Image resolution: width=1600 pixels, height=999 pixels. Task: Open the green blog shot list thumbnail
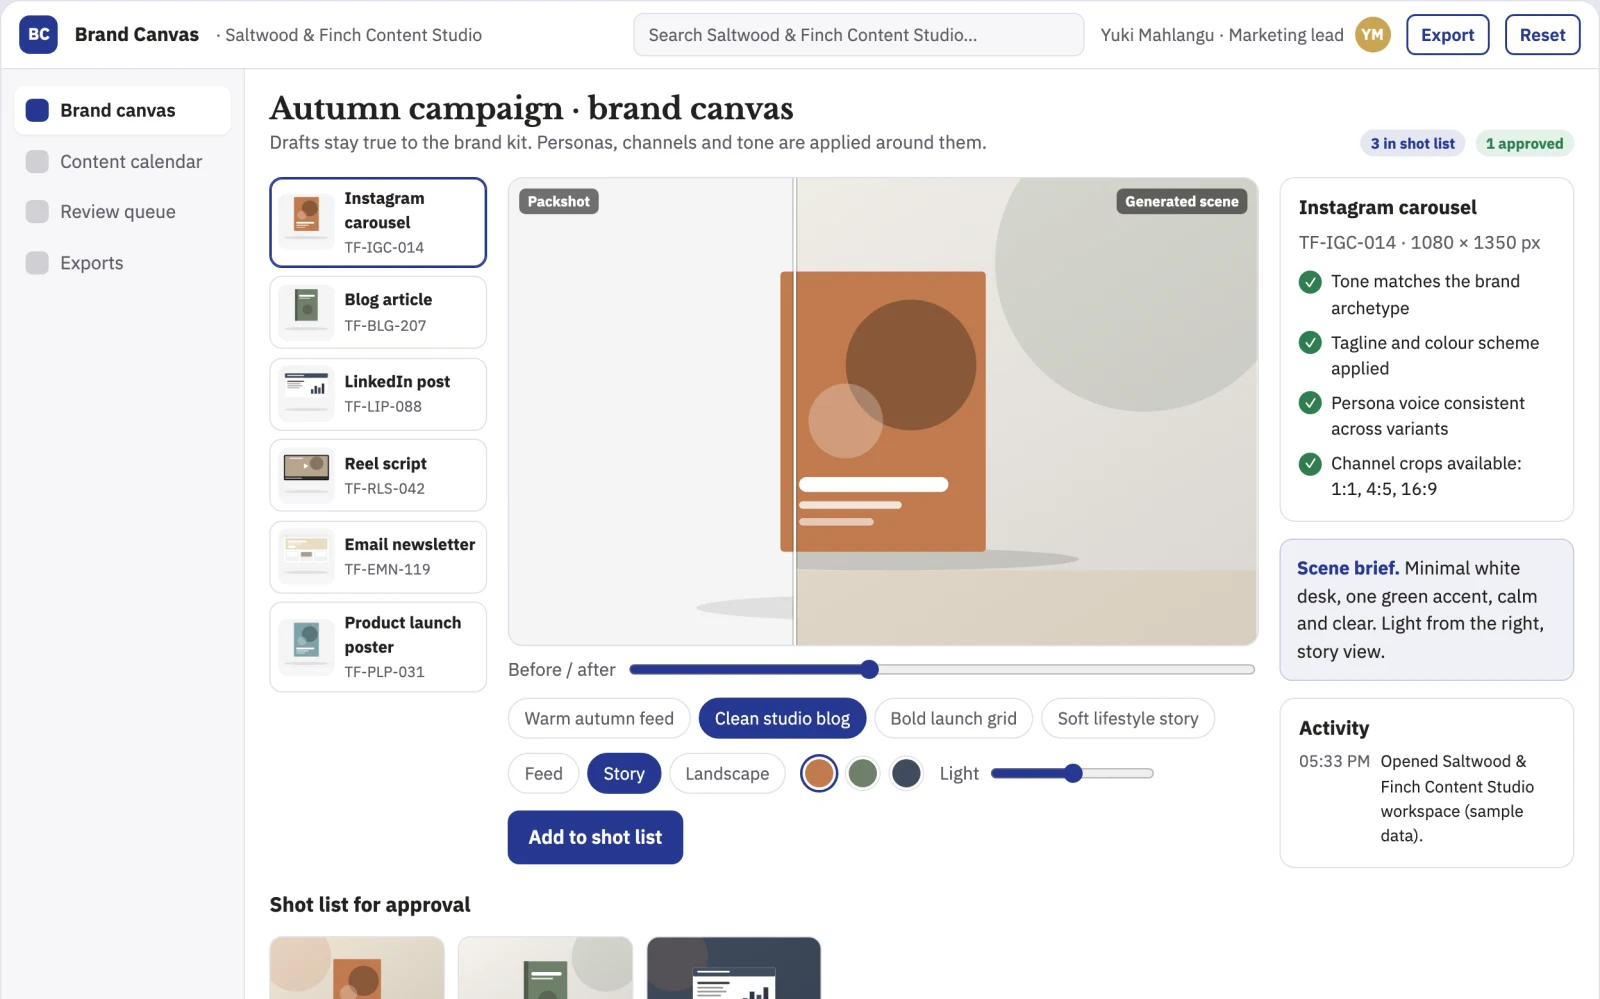click(545, 968)
